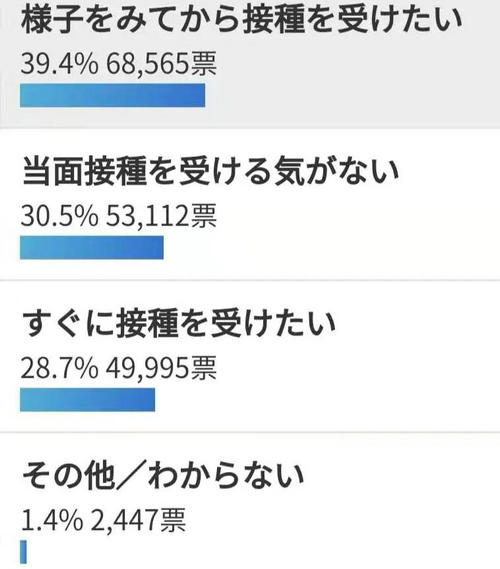Click the 39.4% 68,565票 vote count
Screen dimensions: 500x569
pos(119,64)
